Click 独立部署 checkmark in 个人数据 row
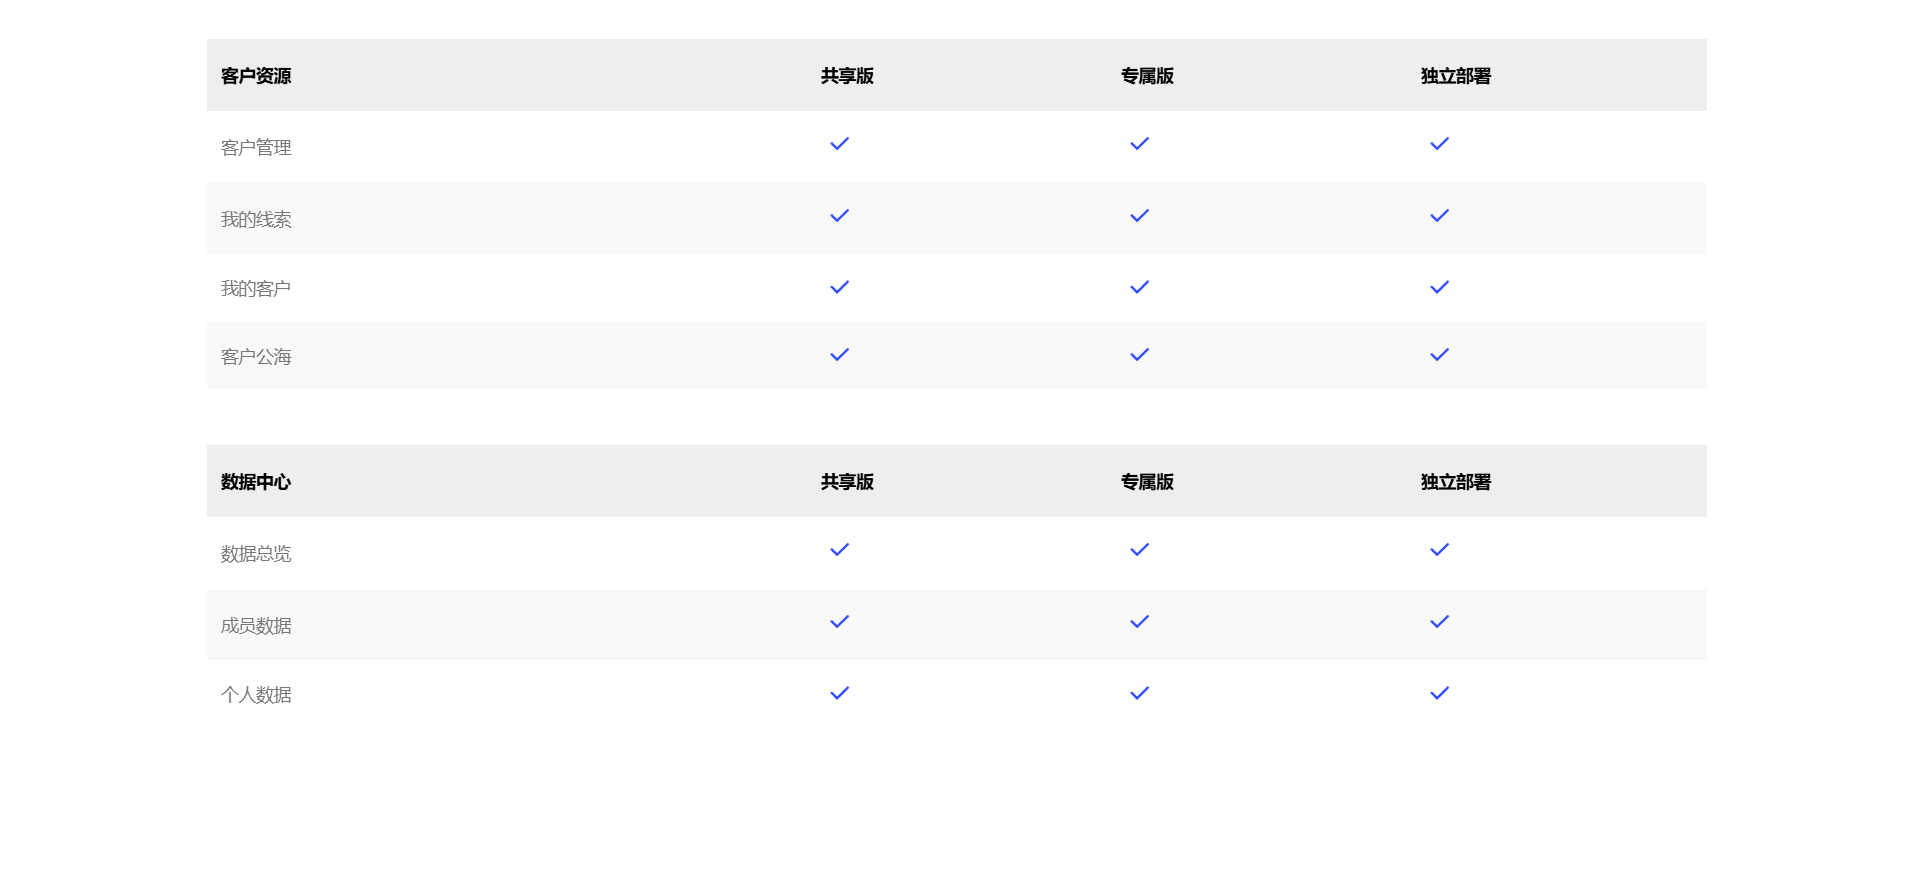 [x=1439, y=693]
